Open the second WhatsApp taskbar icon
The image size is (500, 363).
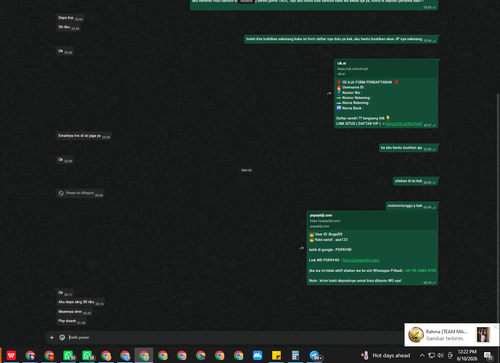[87, 355]
